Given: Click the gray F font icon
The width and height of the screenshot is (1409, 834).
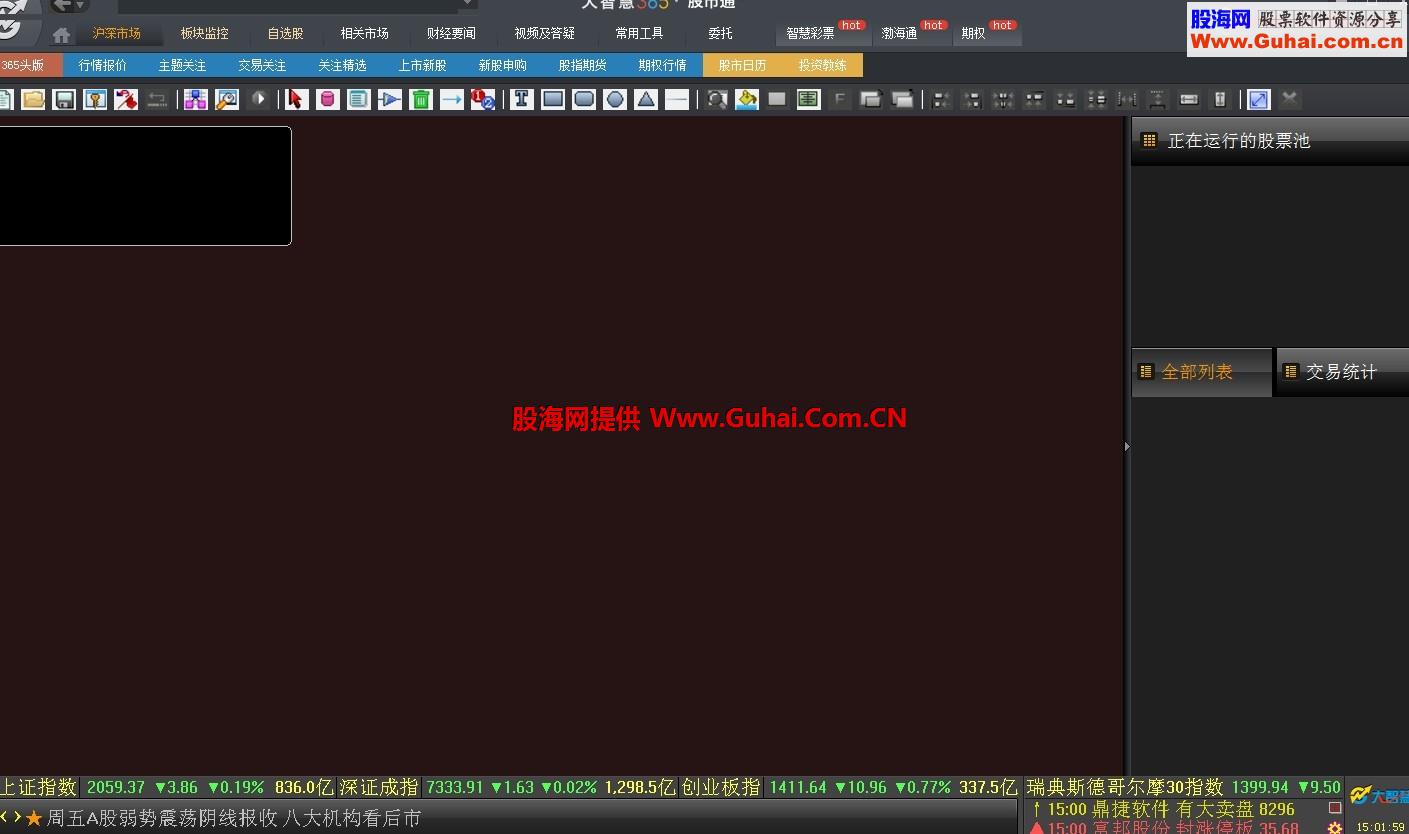Looking at the screenshot, I should pyautogui.click(x=840, y=99).
